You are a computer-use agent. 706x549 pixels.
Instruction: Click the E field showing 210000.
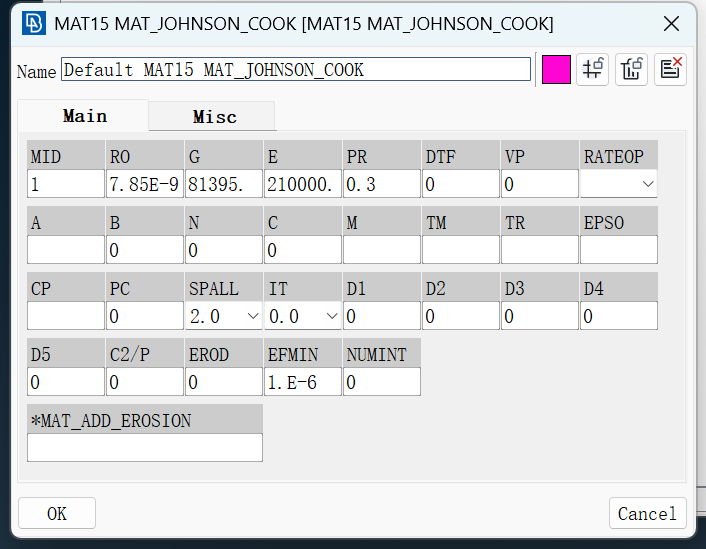pos(303,184)
